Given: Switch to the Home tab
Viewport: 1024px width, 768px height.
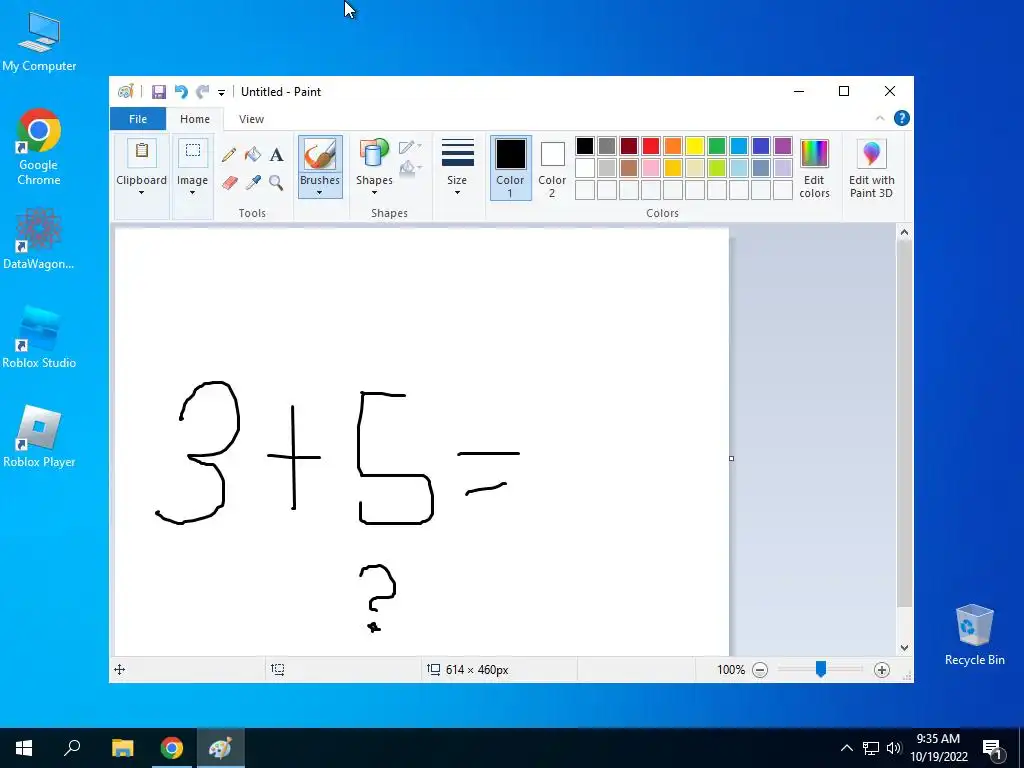Looking at the screenshot, I should [195, 119].
